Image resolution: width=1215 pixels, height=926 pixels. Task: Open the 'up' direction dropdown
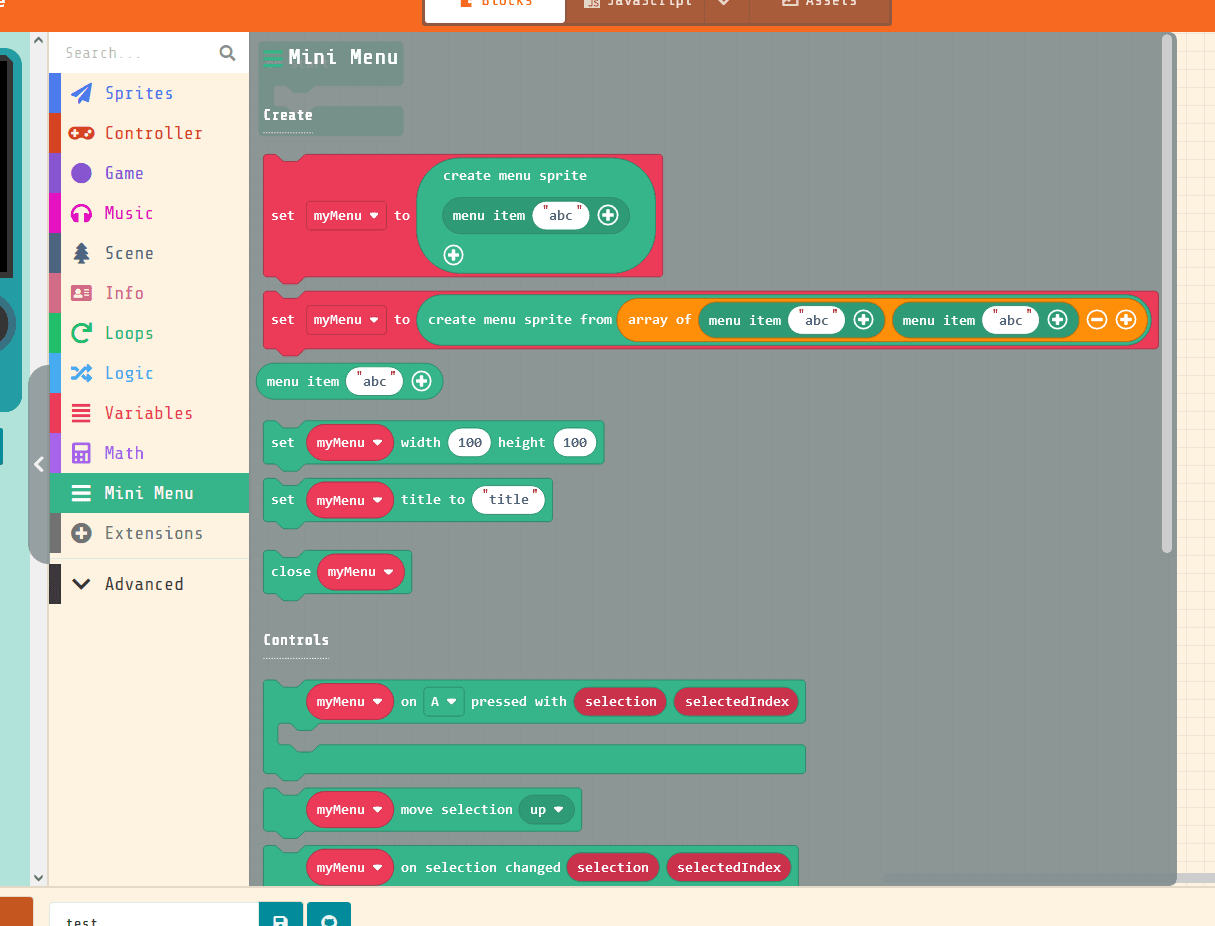click(x=546, y=810)
